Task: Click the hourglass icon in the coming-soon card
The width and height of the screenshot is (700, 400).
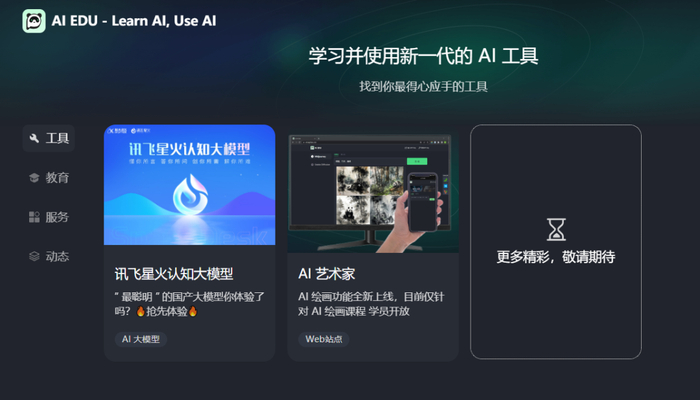Action: coord(556,229)
